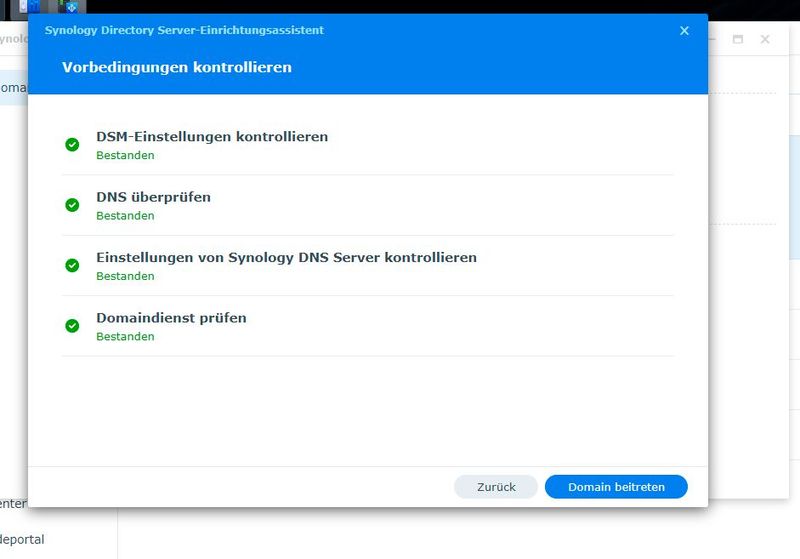This screenshot has width=800, height=559.
Task: Select the Domaindienst prüfen heading
Action: [x=171, y=318]
